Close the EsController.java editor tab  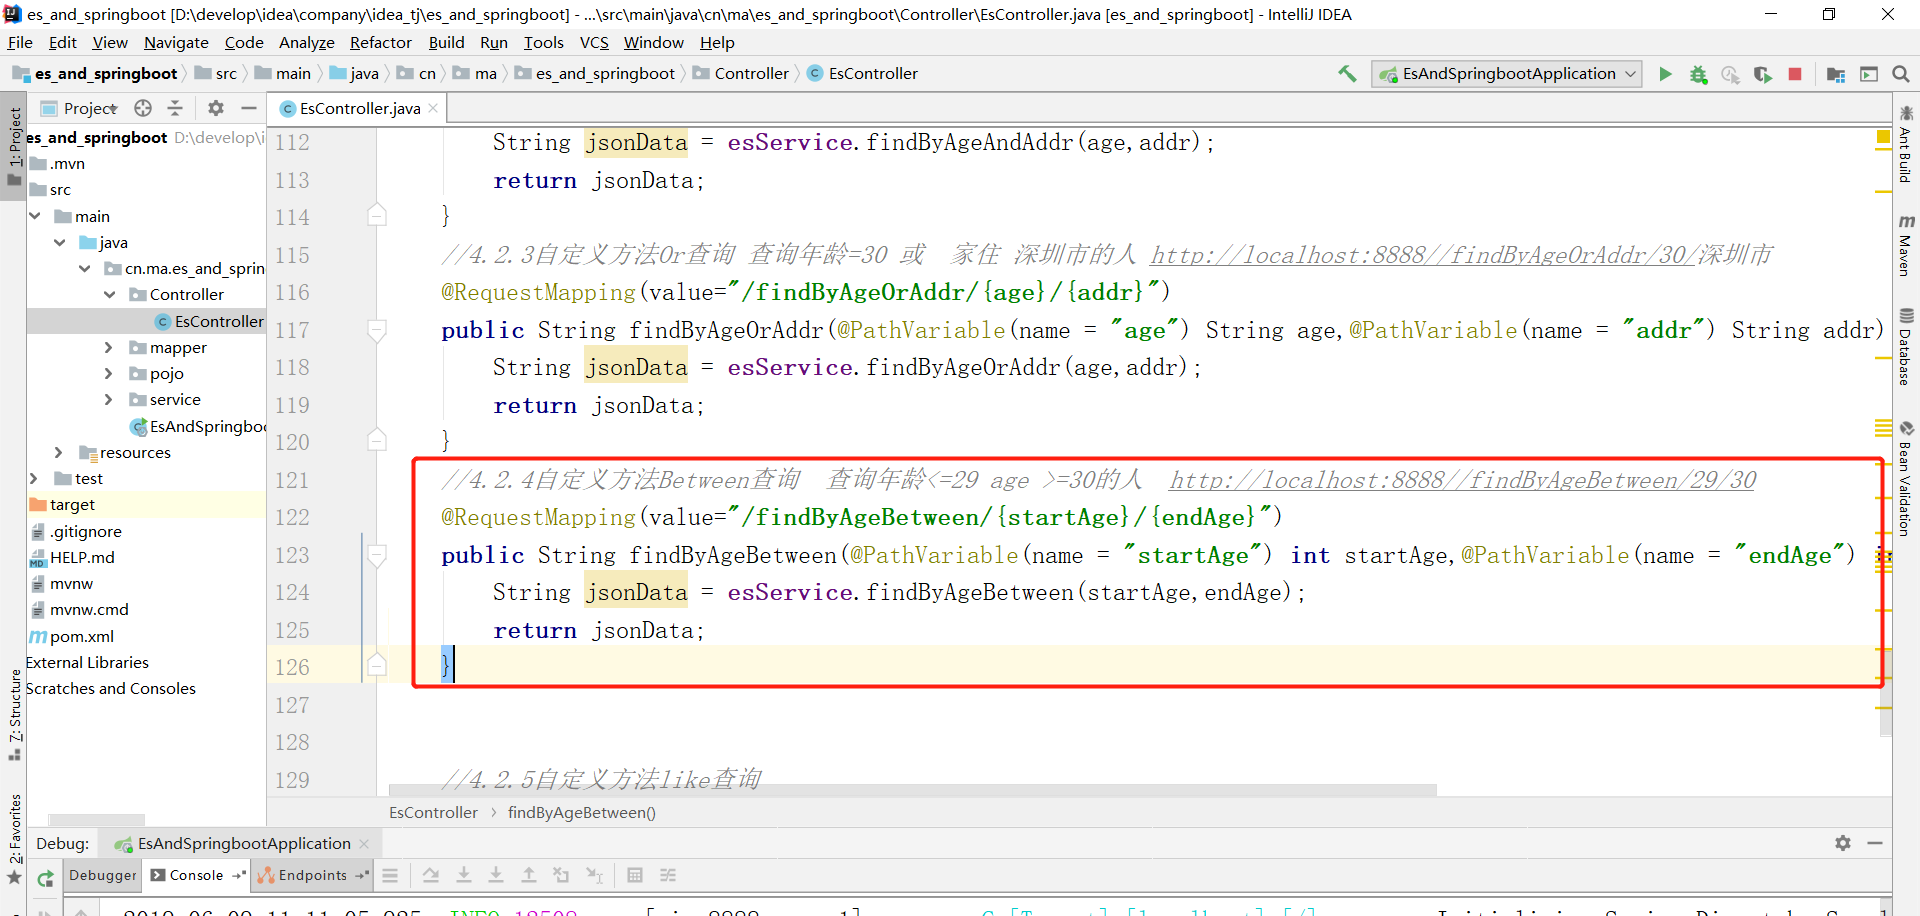pos(433,108)
